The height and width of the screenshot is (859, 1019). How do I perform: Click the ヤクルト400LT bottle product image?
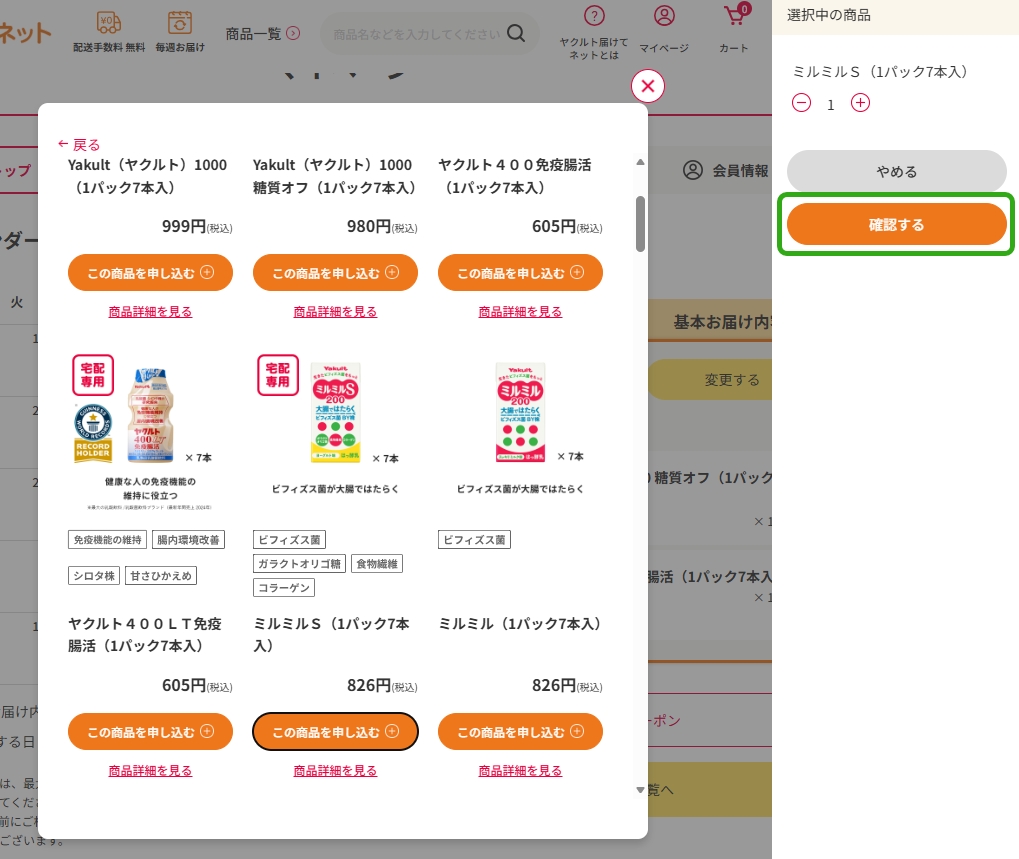150,415
